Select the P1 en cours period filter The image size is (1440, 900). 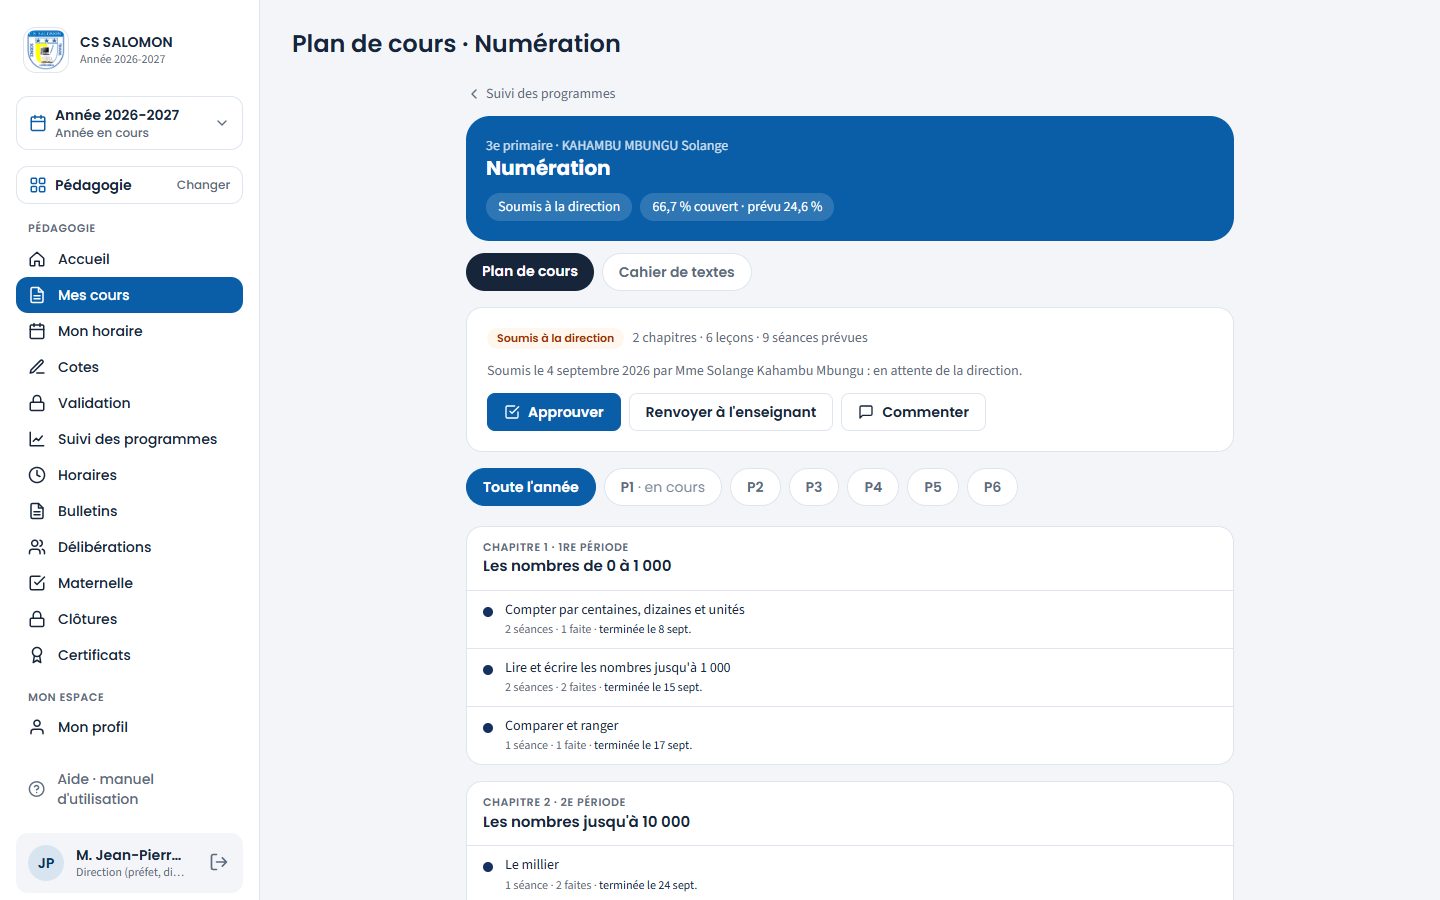pyautogui.click(x=663, y=487)
